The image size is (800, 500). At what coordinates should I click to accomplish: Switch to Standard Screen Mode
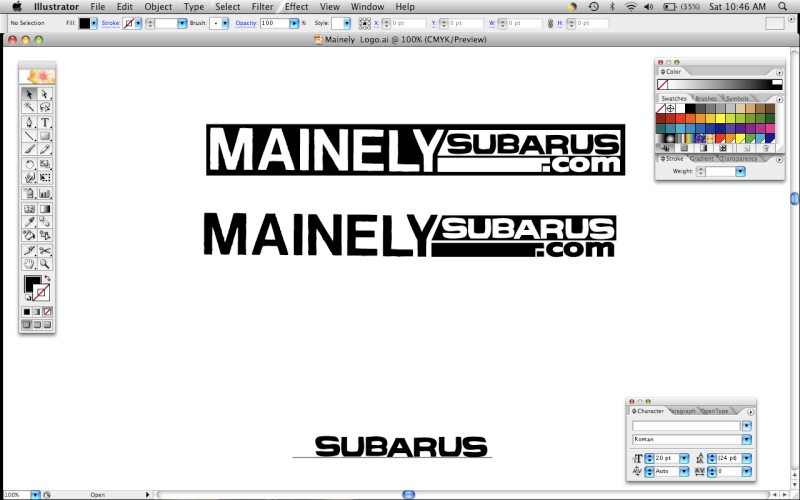click(27, 324)
